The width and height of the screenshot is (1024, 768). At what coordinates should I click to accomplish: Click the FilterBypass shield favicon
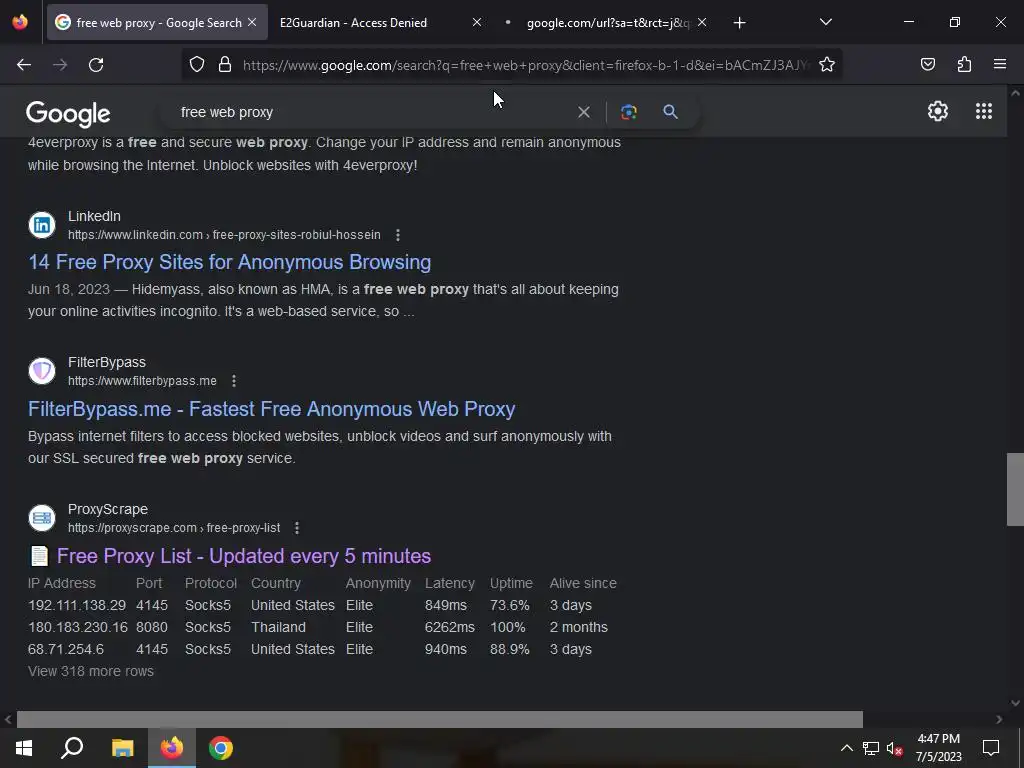42,371
